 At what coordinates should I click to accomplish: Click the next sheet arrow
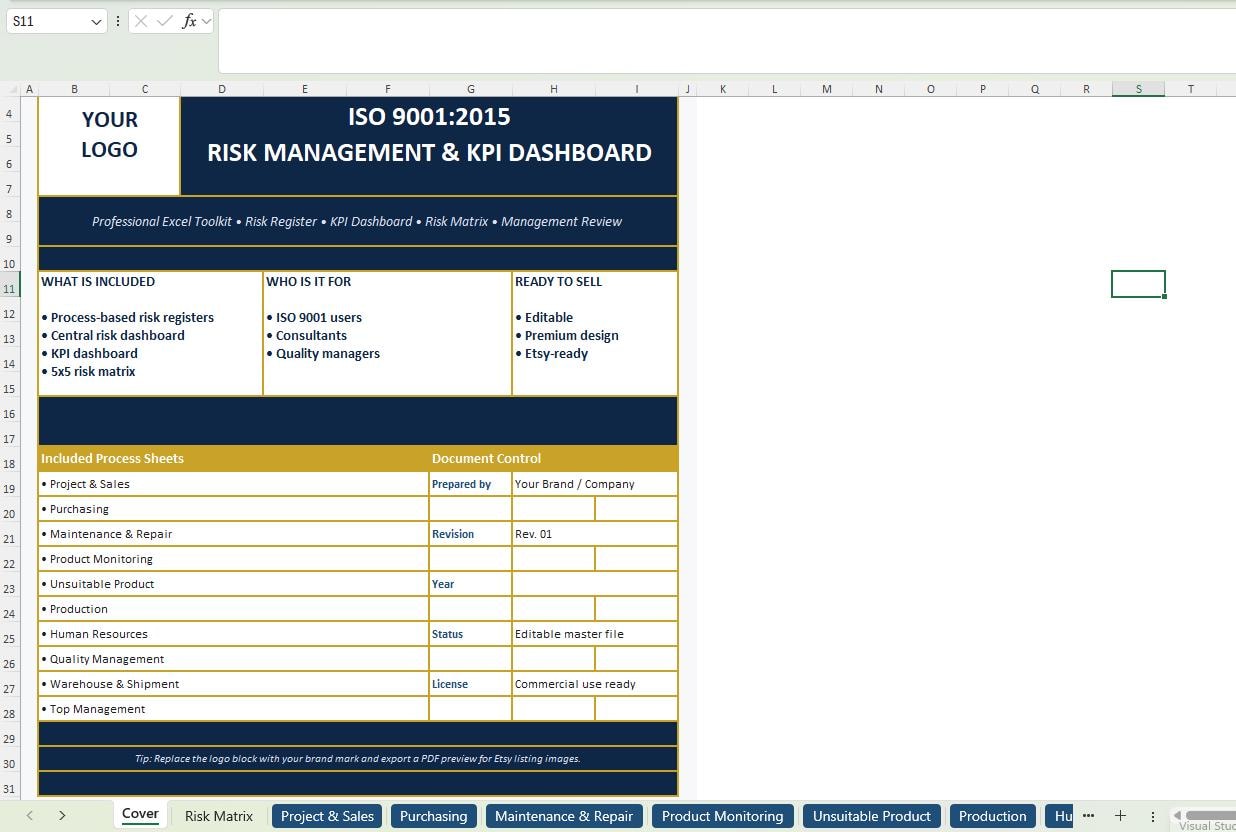point(62,816)
